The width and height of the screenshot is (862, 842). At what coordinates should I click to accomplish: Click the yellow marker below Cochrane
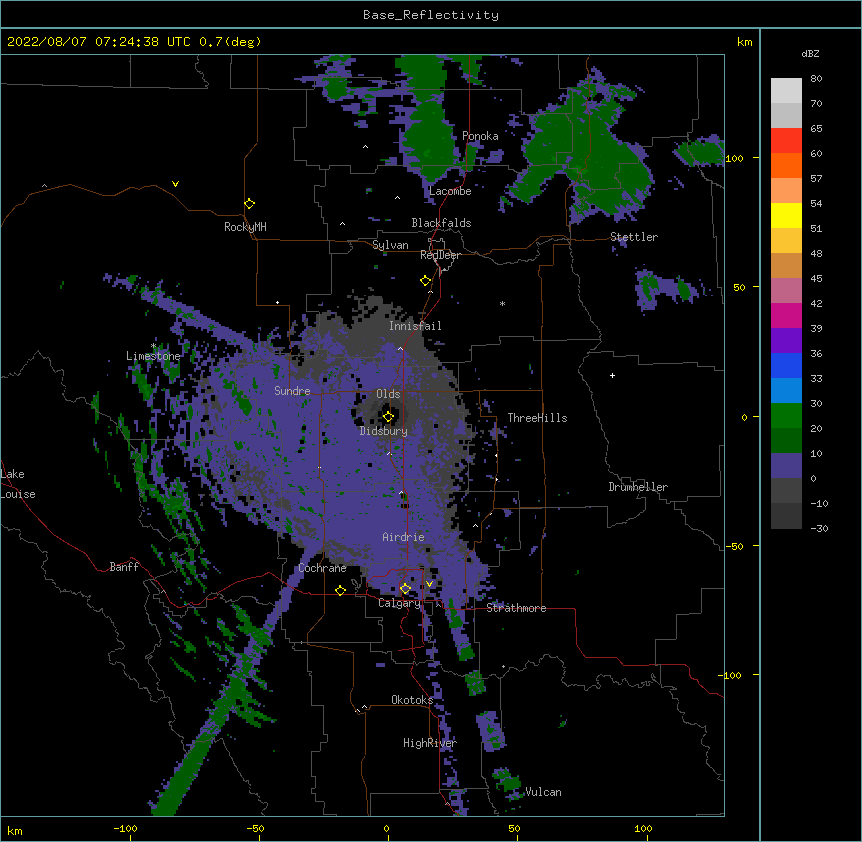(x=340, y=590)
